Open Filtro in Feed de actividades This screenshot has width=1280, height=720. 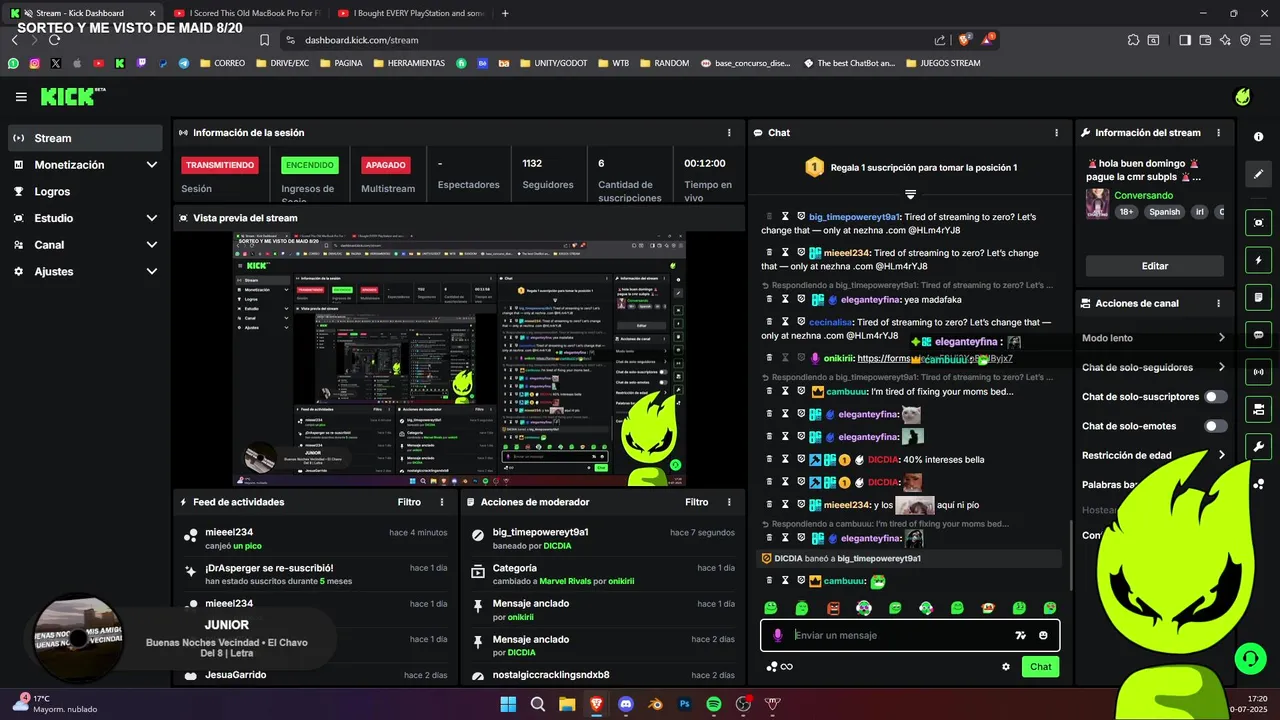pos(409,502)
